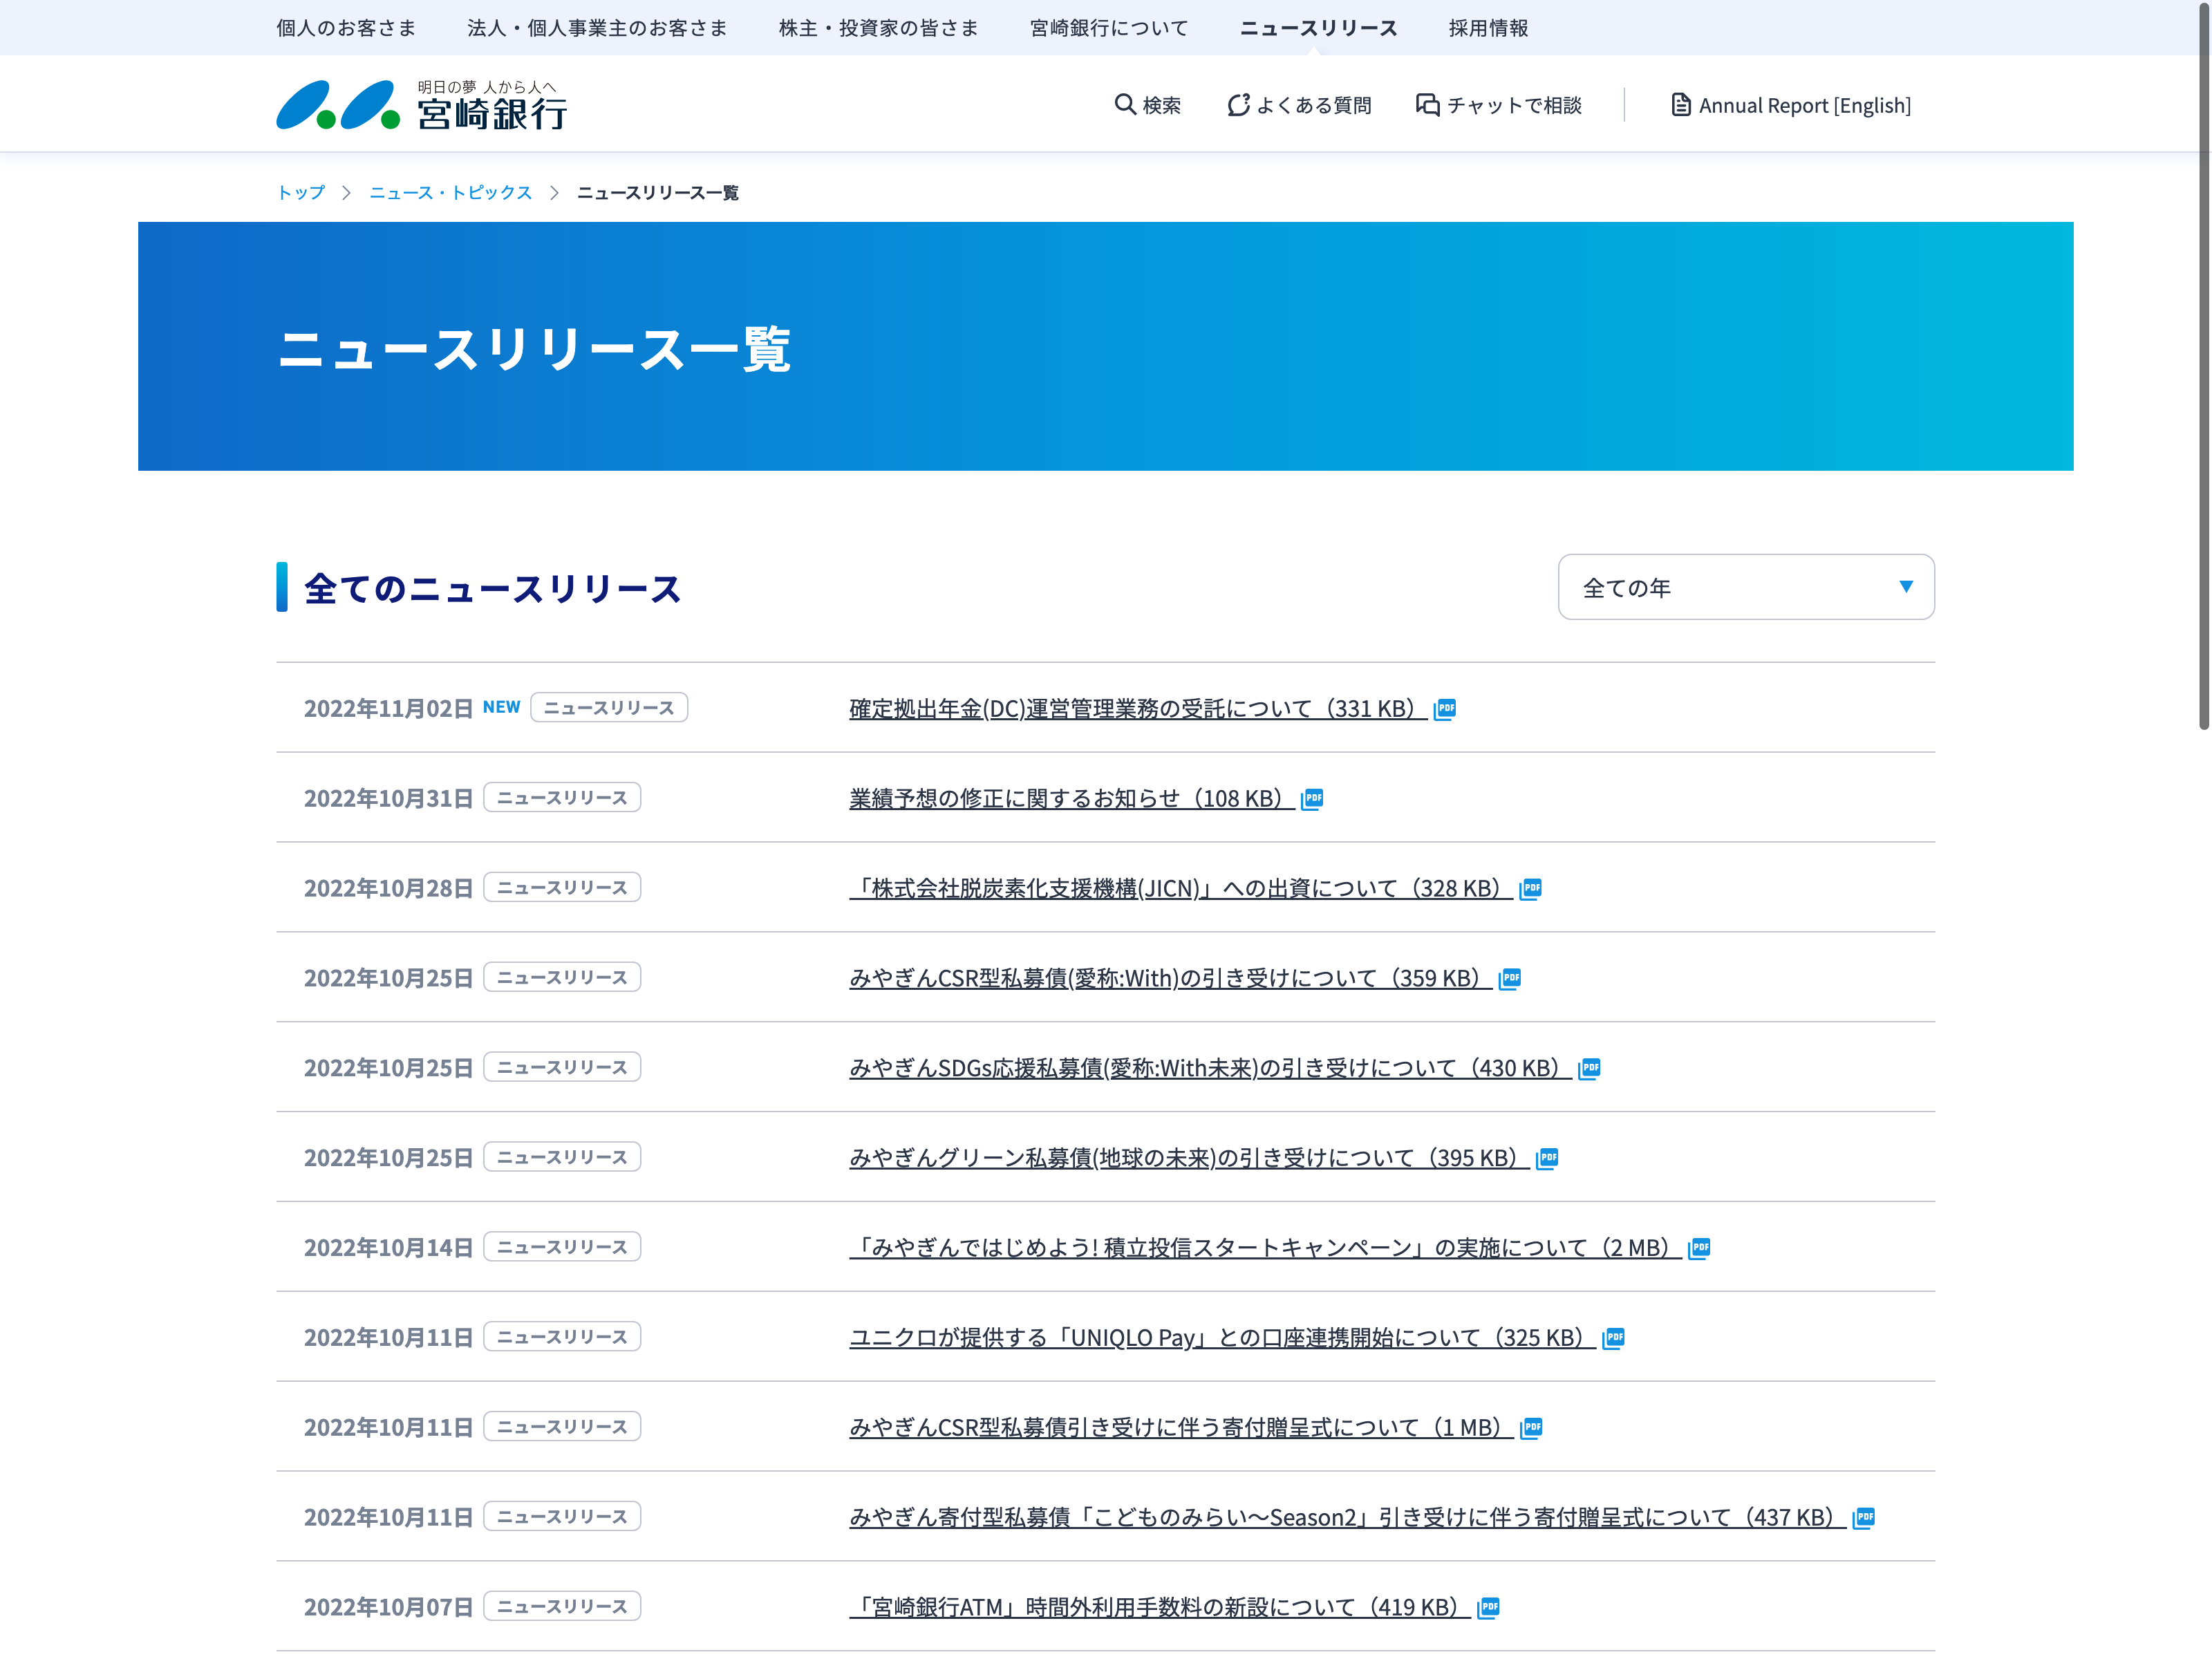This screenshot has height=1659, width=2212.
Task: Click the chat consultation icon
Action: click(x=1427, y=104)
